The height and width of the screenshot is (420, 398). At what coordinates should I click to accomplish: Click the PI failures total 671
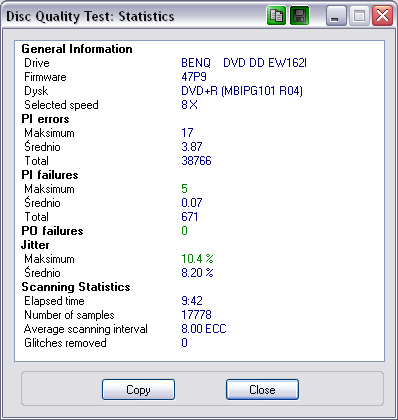(x=190, y=217)
